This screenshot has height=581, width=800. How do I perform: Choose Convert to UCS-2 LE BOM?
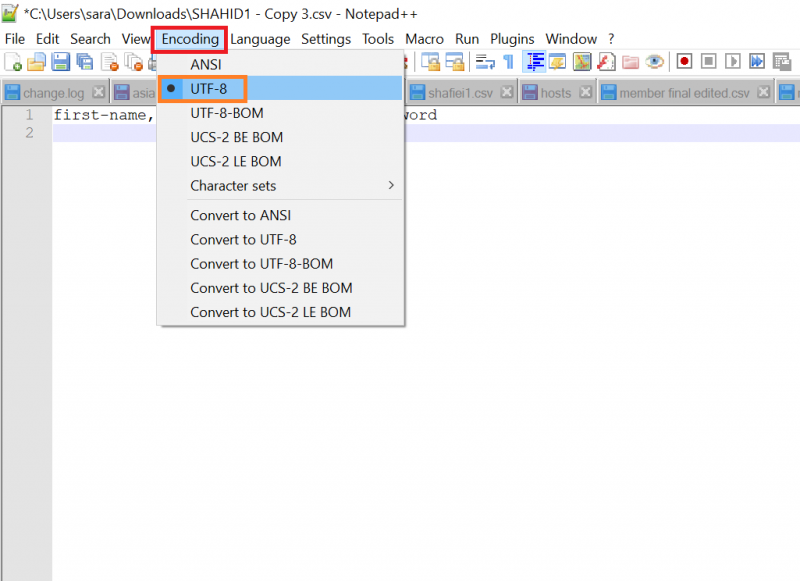[270, 312]
